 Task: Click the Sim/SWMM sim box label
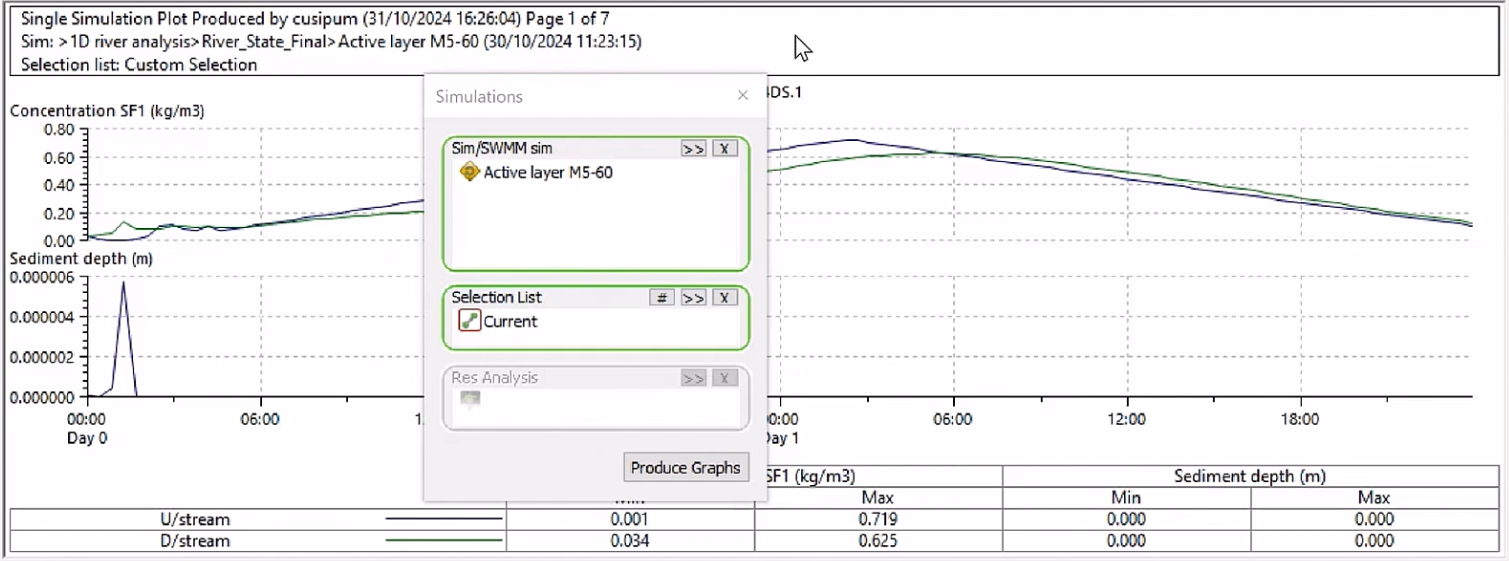502,148
